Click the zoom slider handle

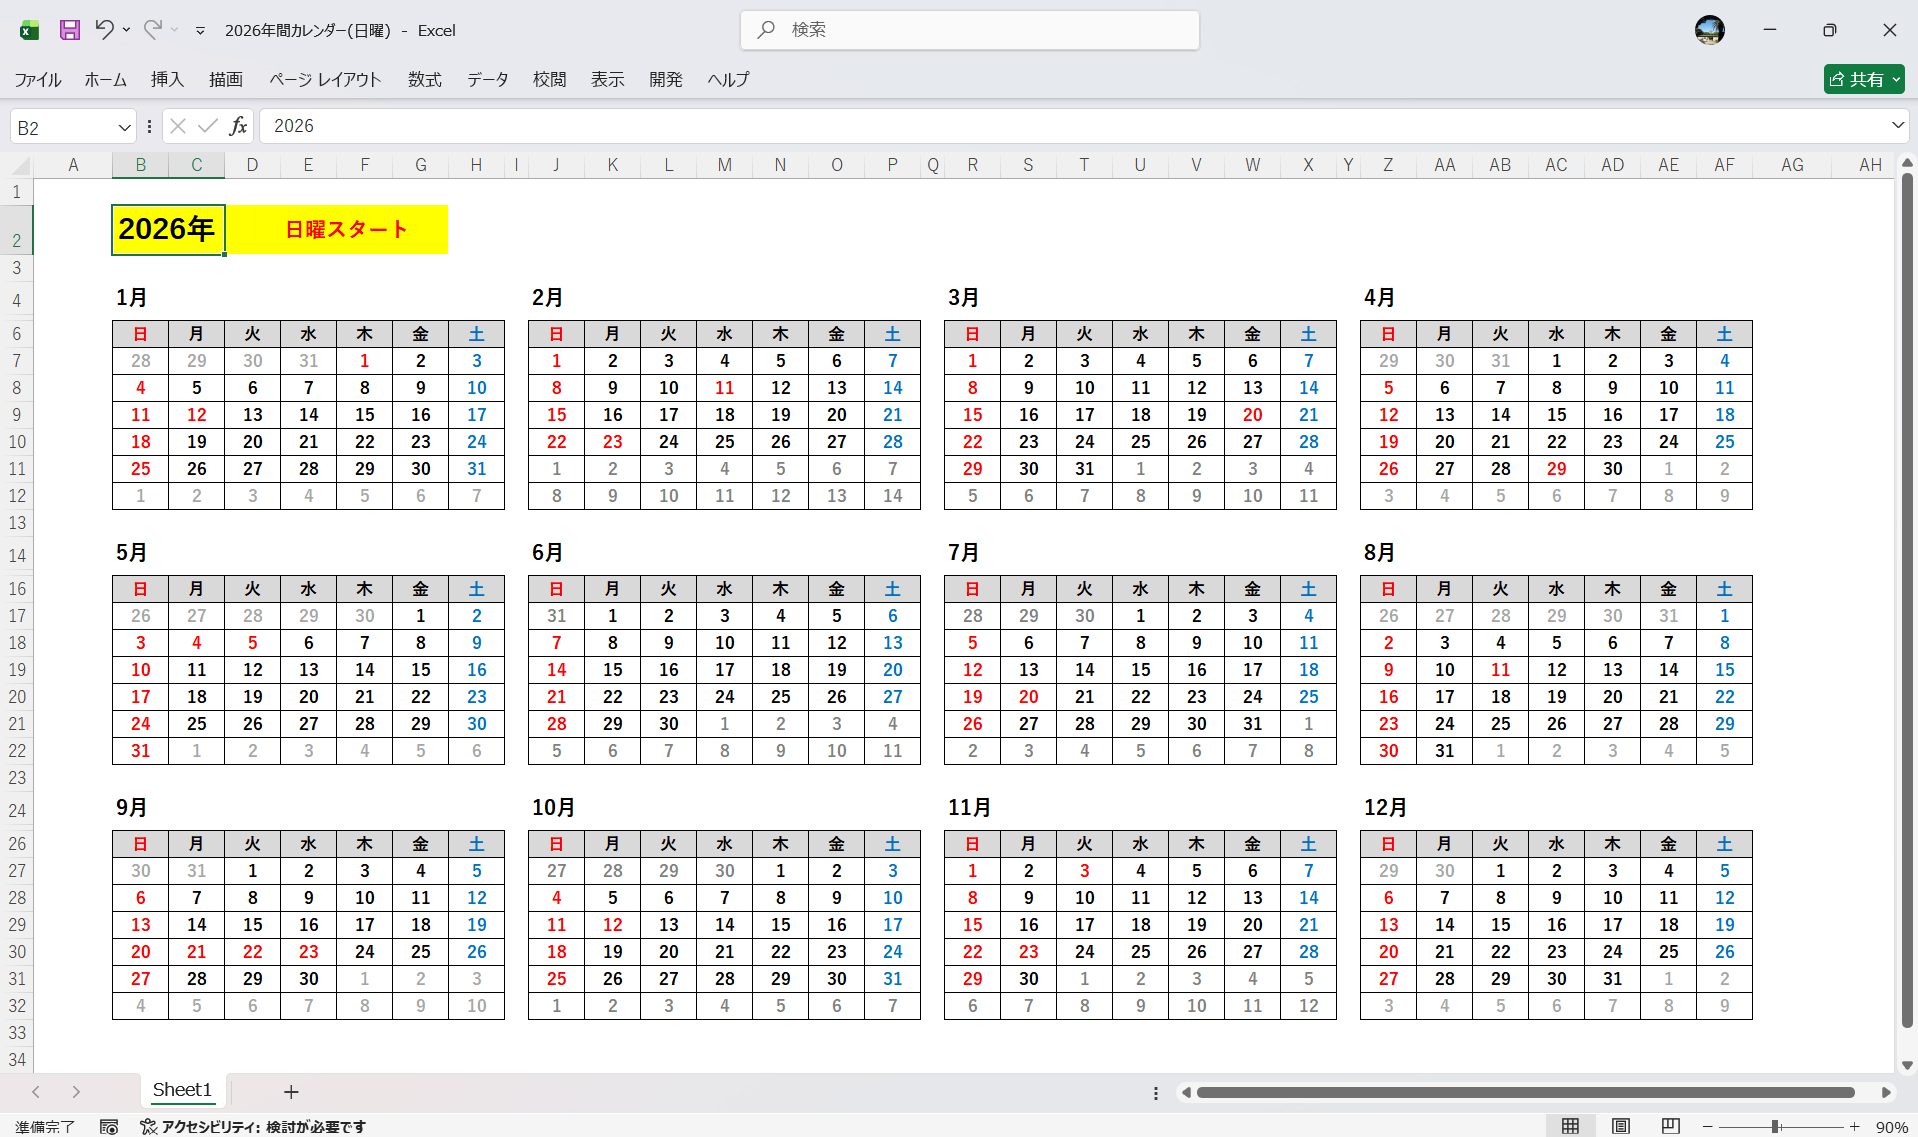[1776, 1127]
